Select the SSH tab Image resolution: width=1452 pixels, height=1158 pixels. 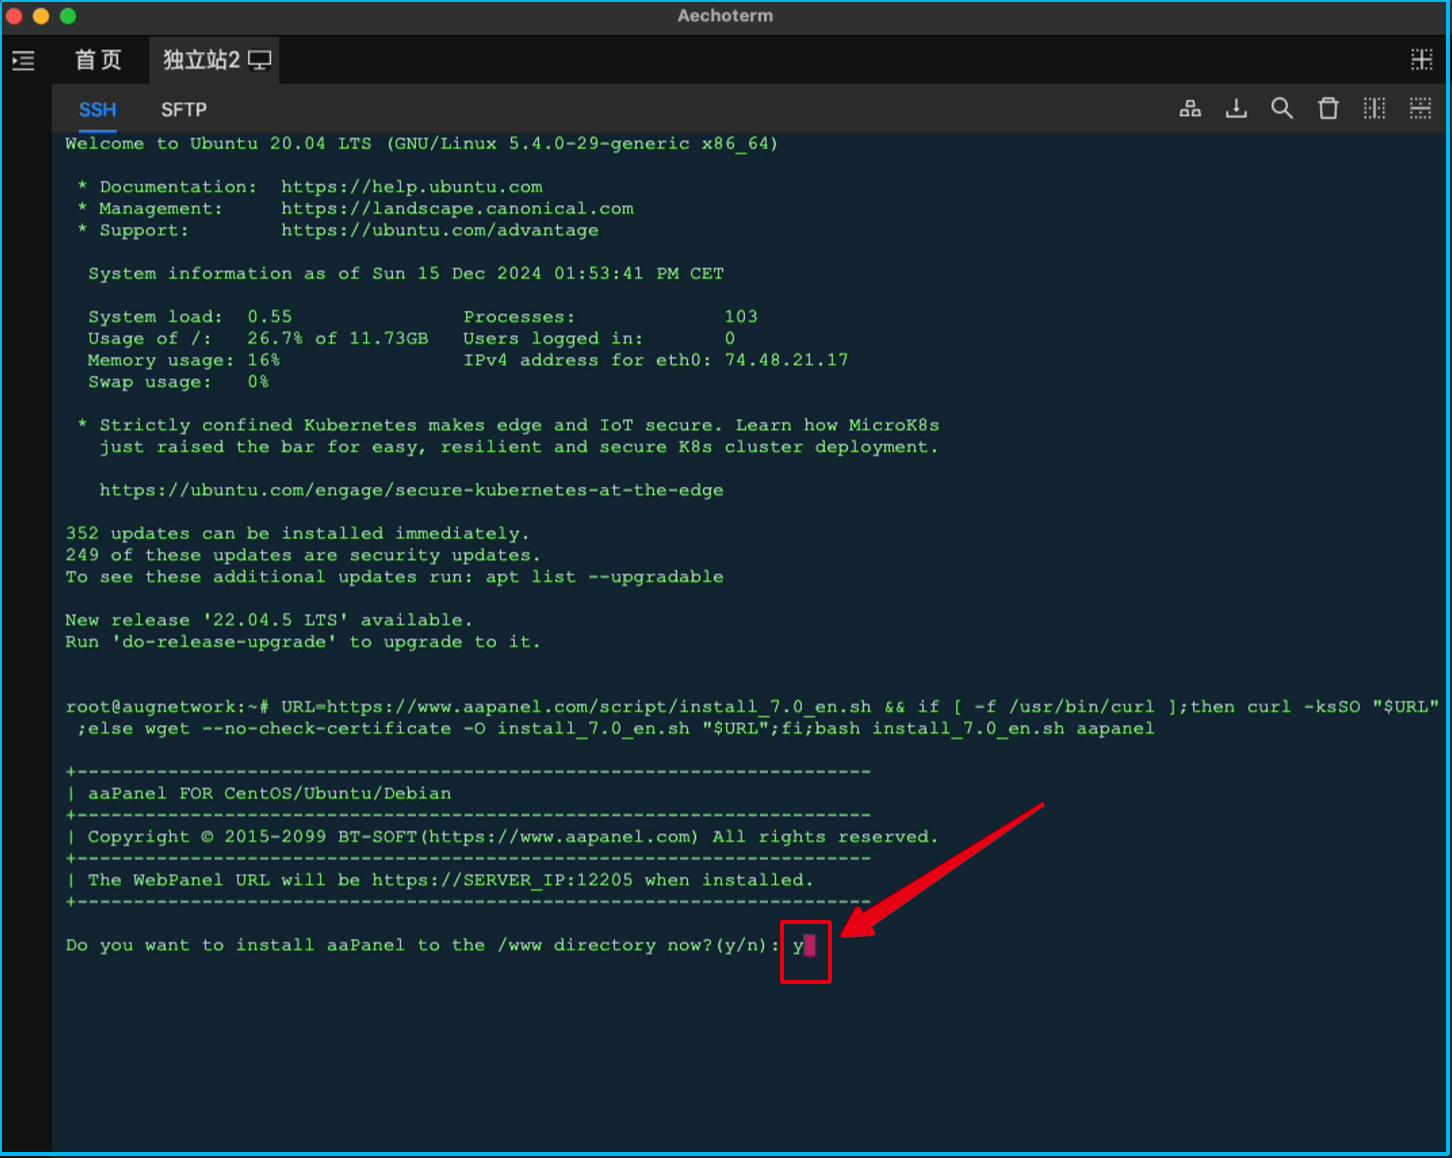pos(98,110)
